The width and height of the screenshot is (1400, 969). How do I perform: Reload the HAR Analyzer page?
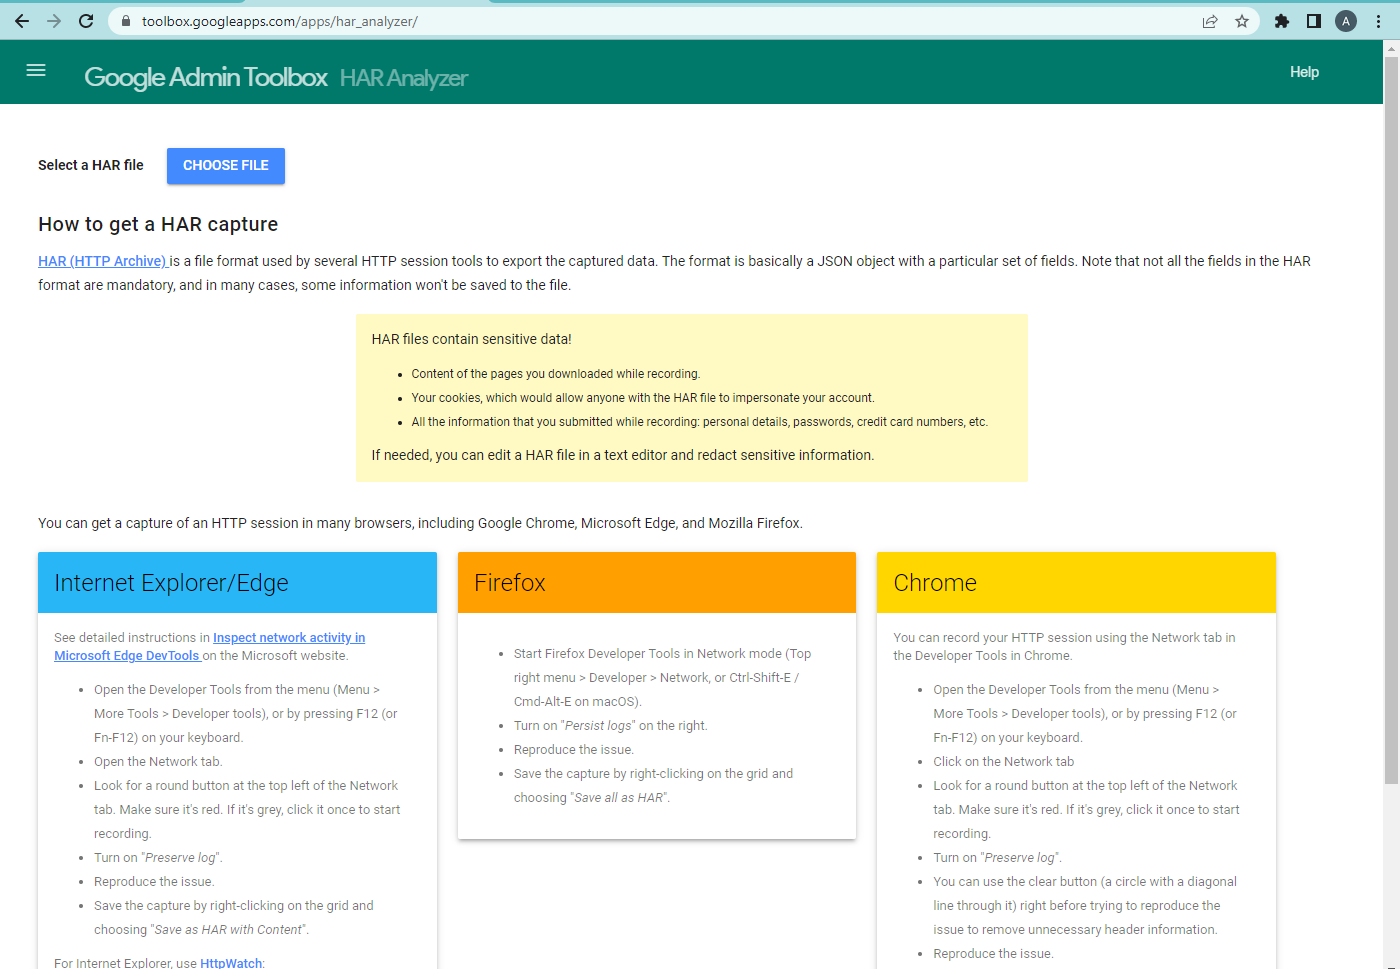point(86,21)
